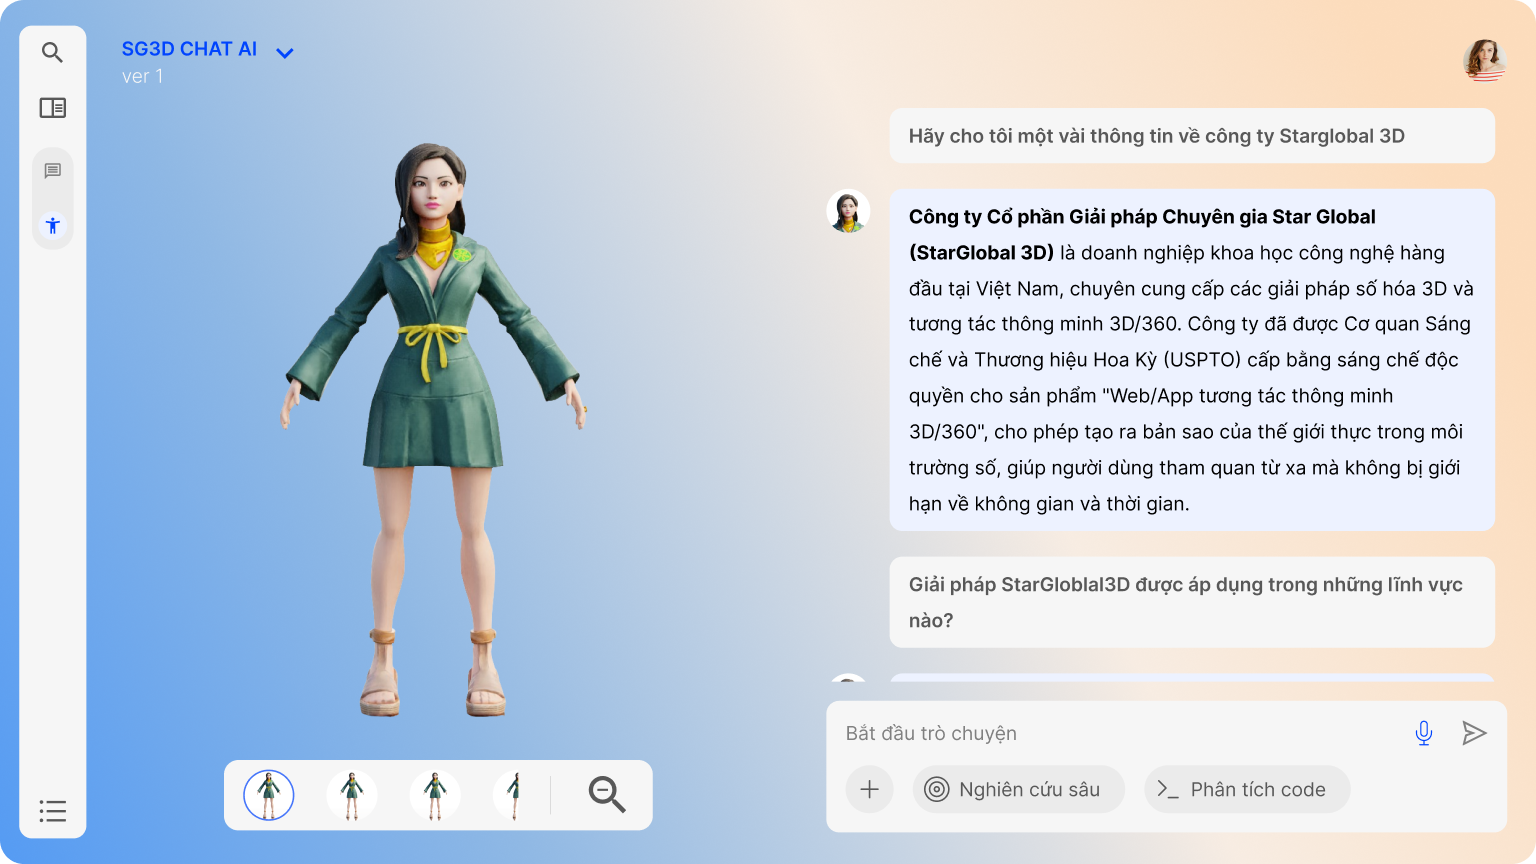Click the search magnifier icon in sidebar
1536x864 pixels.
pyautogui.click(x=52, y=52)
